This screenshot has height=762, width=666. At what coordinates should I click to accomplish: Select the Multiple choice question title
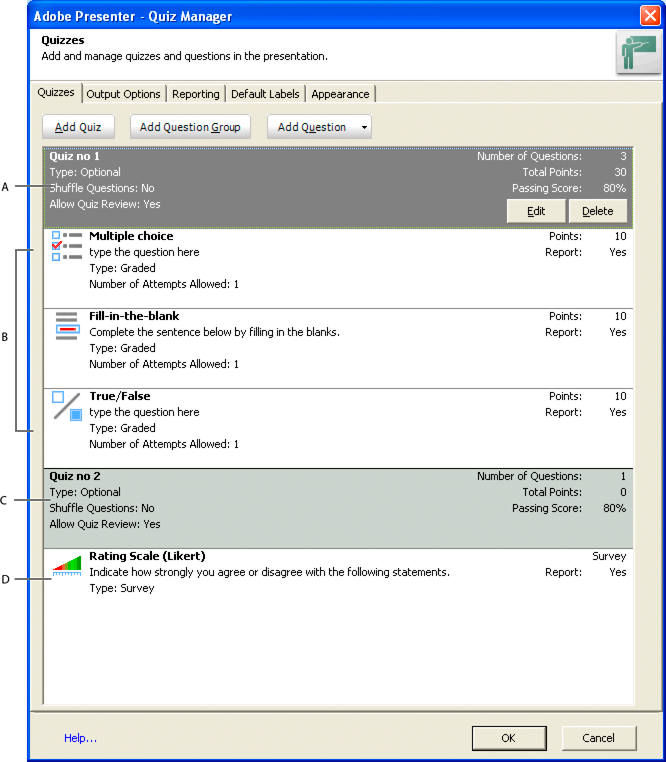[131, 236]
